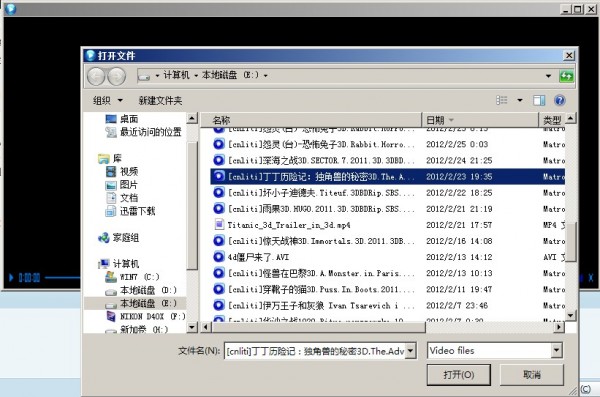Open the 组织 menu
The height and width of the screenshot is (397, 600).
click(x=108, y=101)
